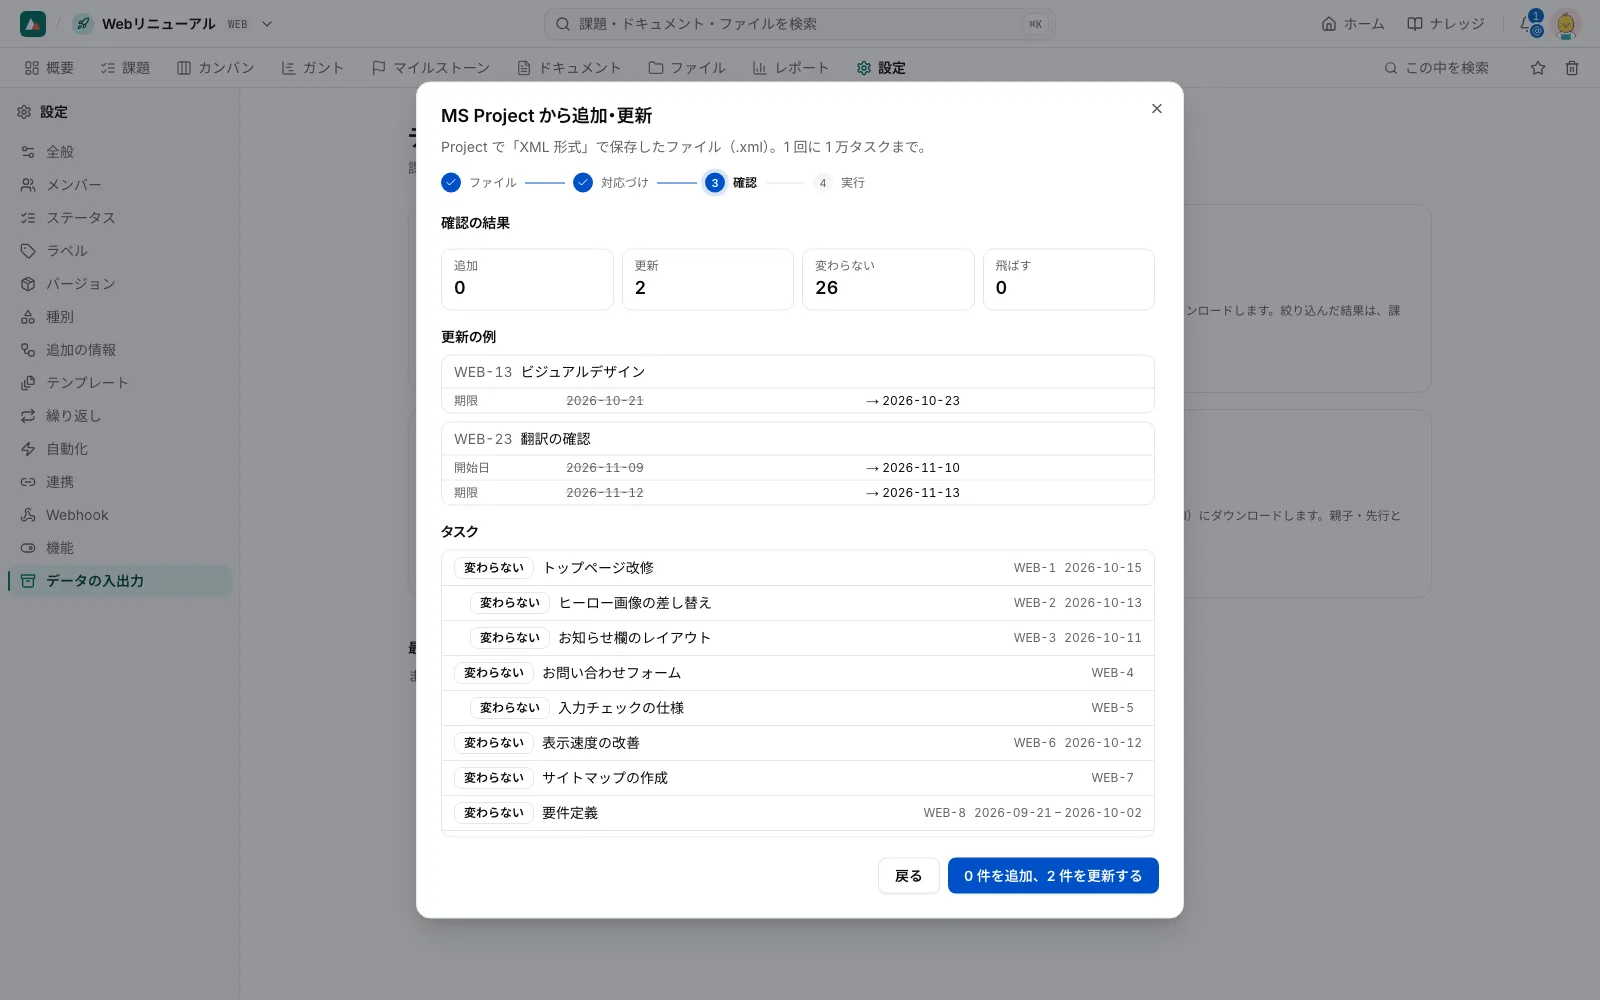Click the 飛ばす 0 summary card
Image resolution: width=1600 pixels, height=1000 pixels.
[1069, 279]
